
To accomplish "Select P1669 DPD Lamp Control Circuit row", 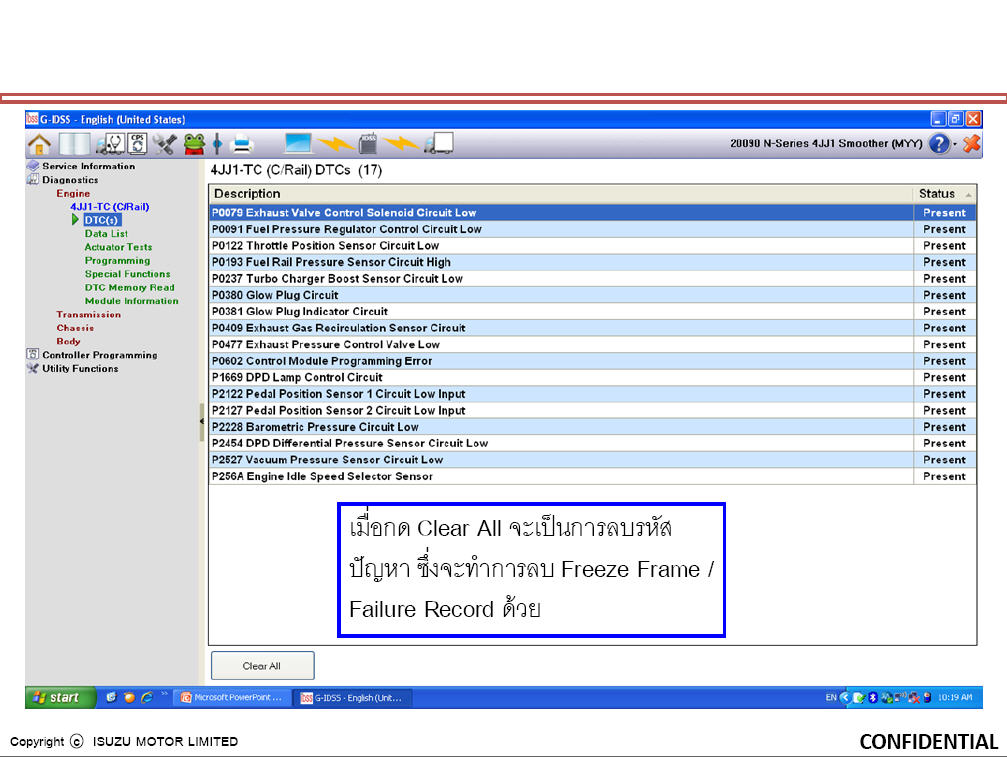I will tap(592, 378).
